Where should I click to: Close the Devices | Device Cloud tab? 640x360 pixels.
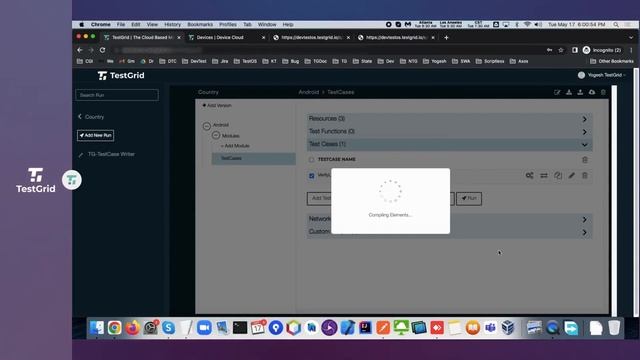click(263, 38)
